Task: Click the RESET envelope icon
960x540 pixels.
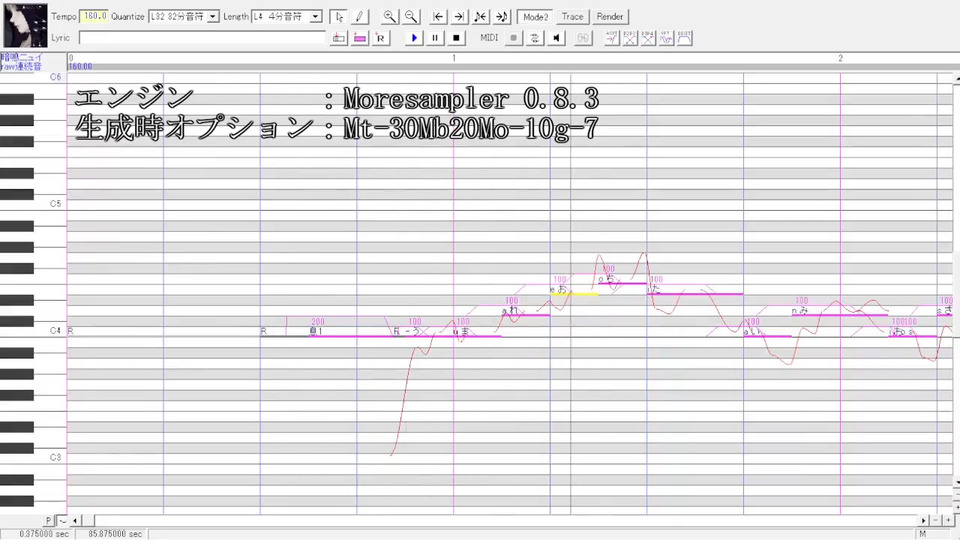Action: point(684,38)
